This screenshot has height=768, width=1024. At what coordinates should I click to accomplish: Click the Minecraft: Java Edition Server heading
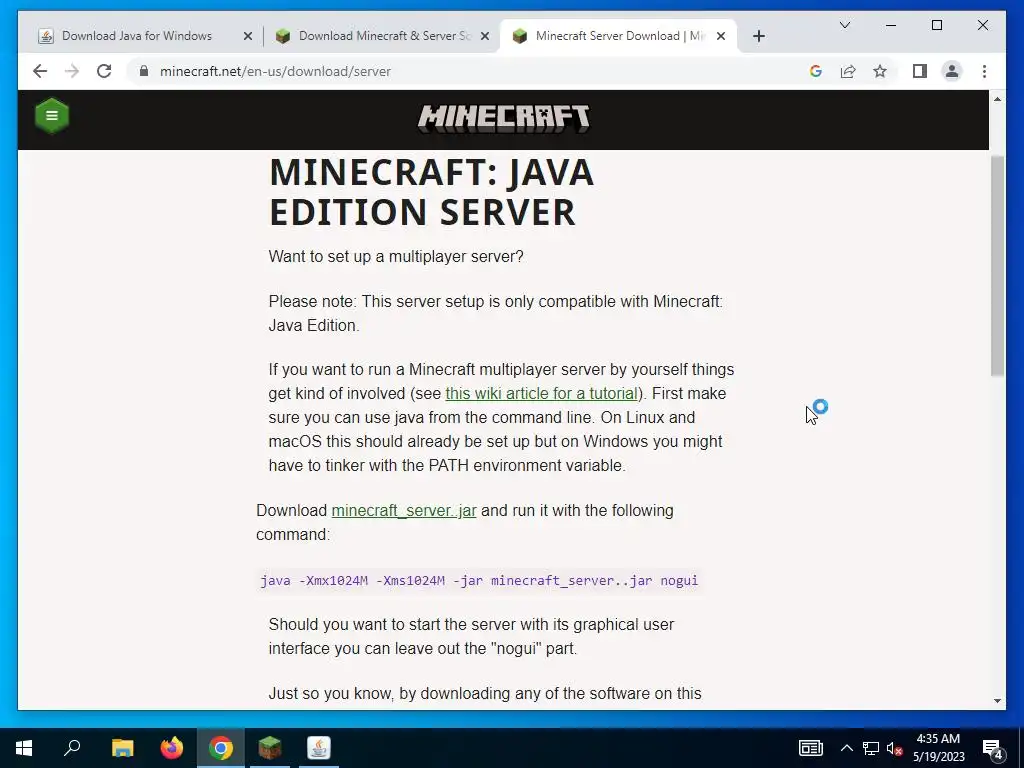[x=432, y=192]
